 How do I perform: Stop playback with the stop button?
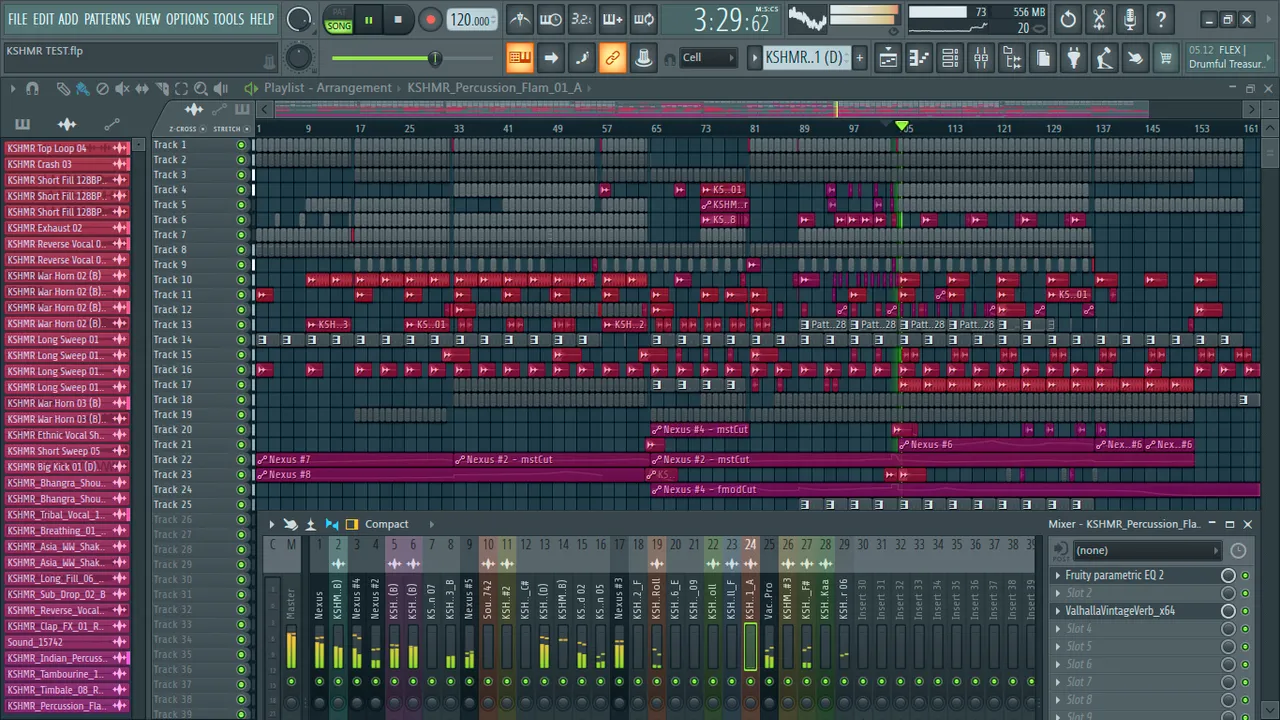tap(398, 20)
